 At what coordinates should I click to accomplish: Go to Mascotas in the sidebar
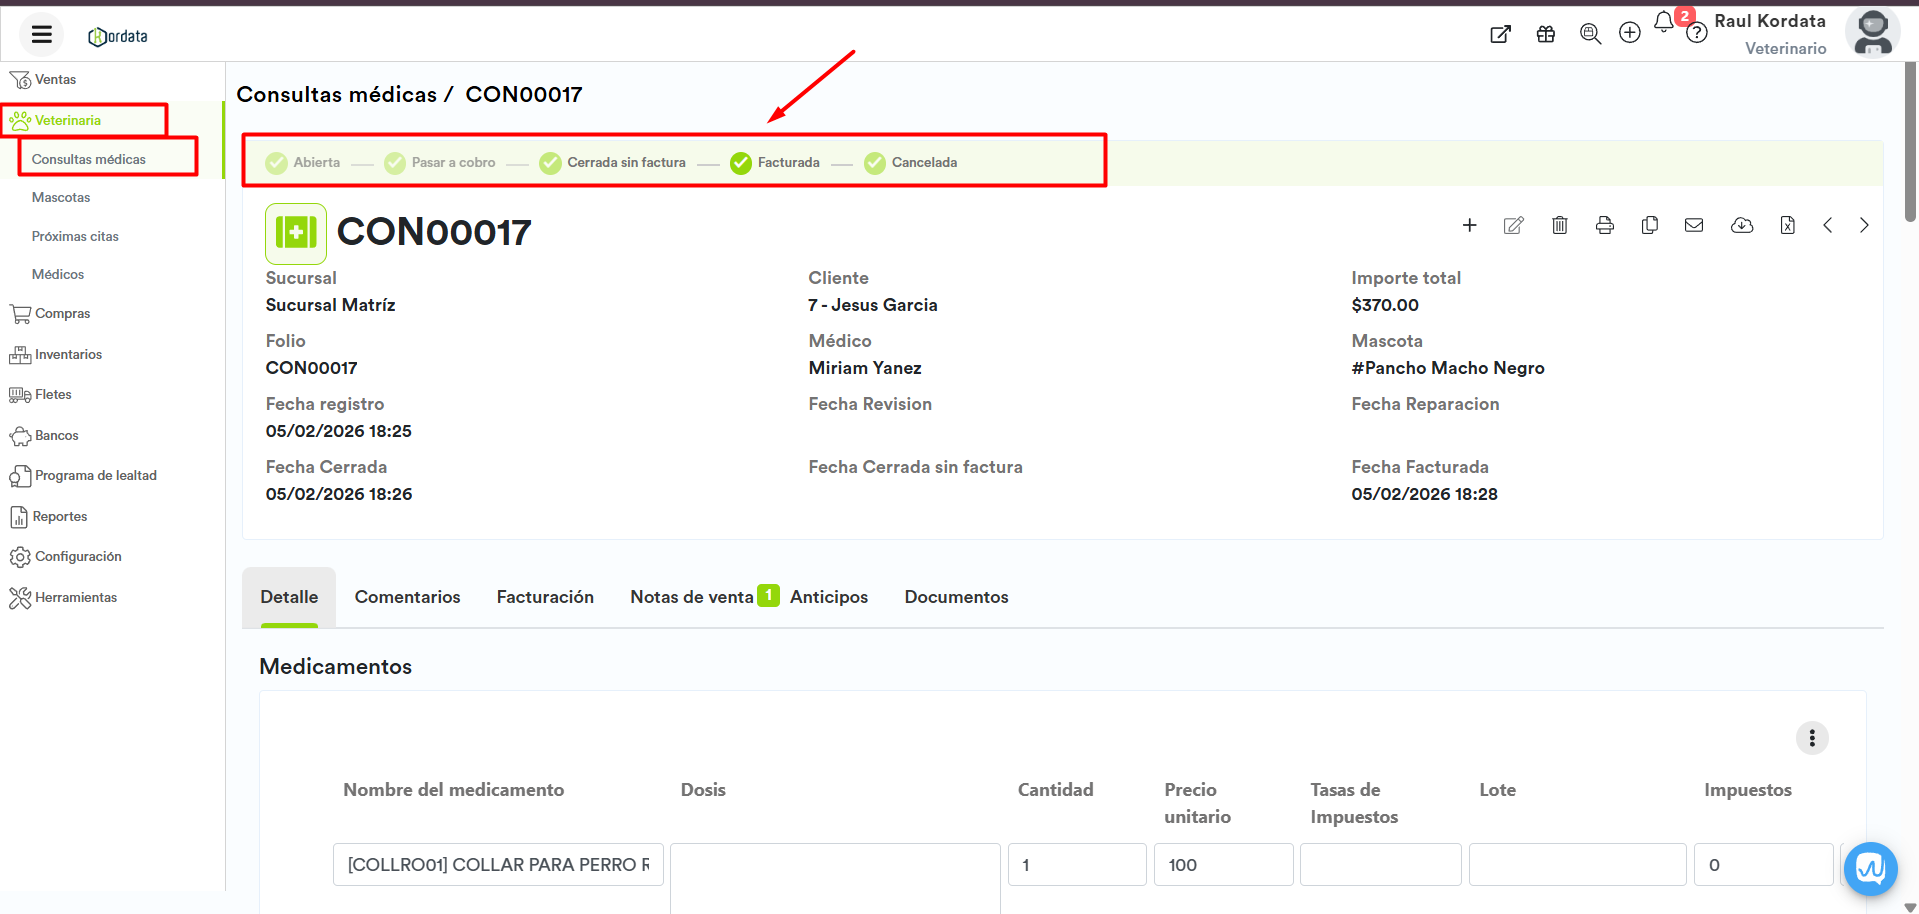point(61,198)
